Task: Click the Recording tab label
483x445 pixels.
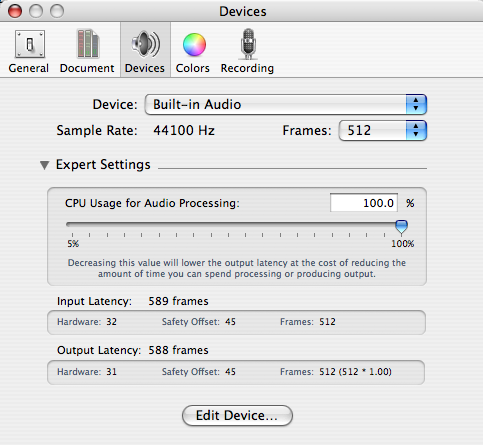Action: [x=247, y=68]
